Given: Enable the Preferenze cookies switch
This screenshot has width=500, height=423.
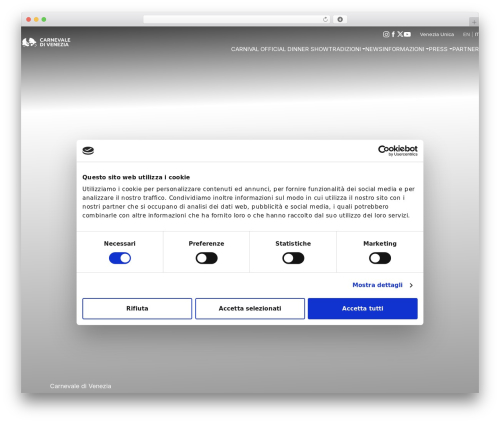Looking at the screenshot, I should [x=207, y=258].
